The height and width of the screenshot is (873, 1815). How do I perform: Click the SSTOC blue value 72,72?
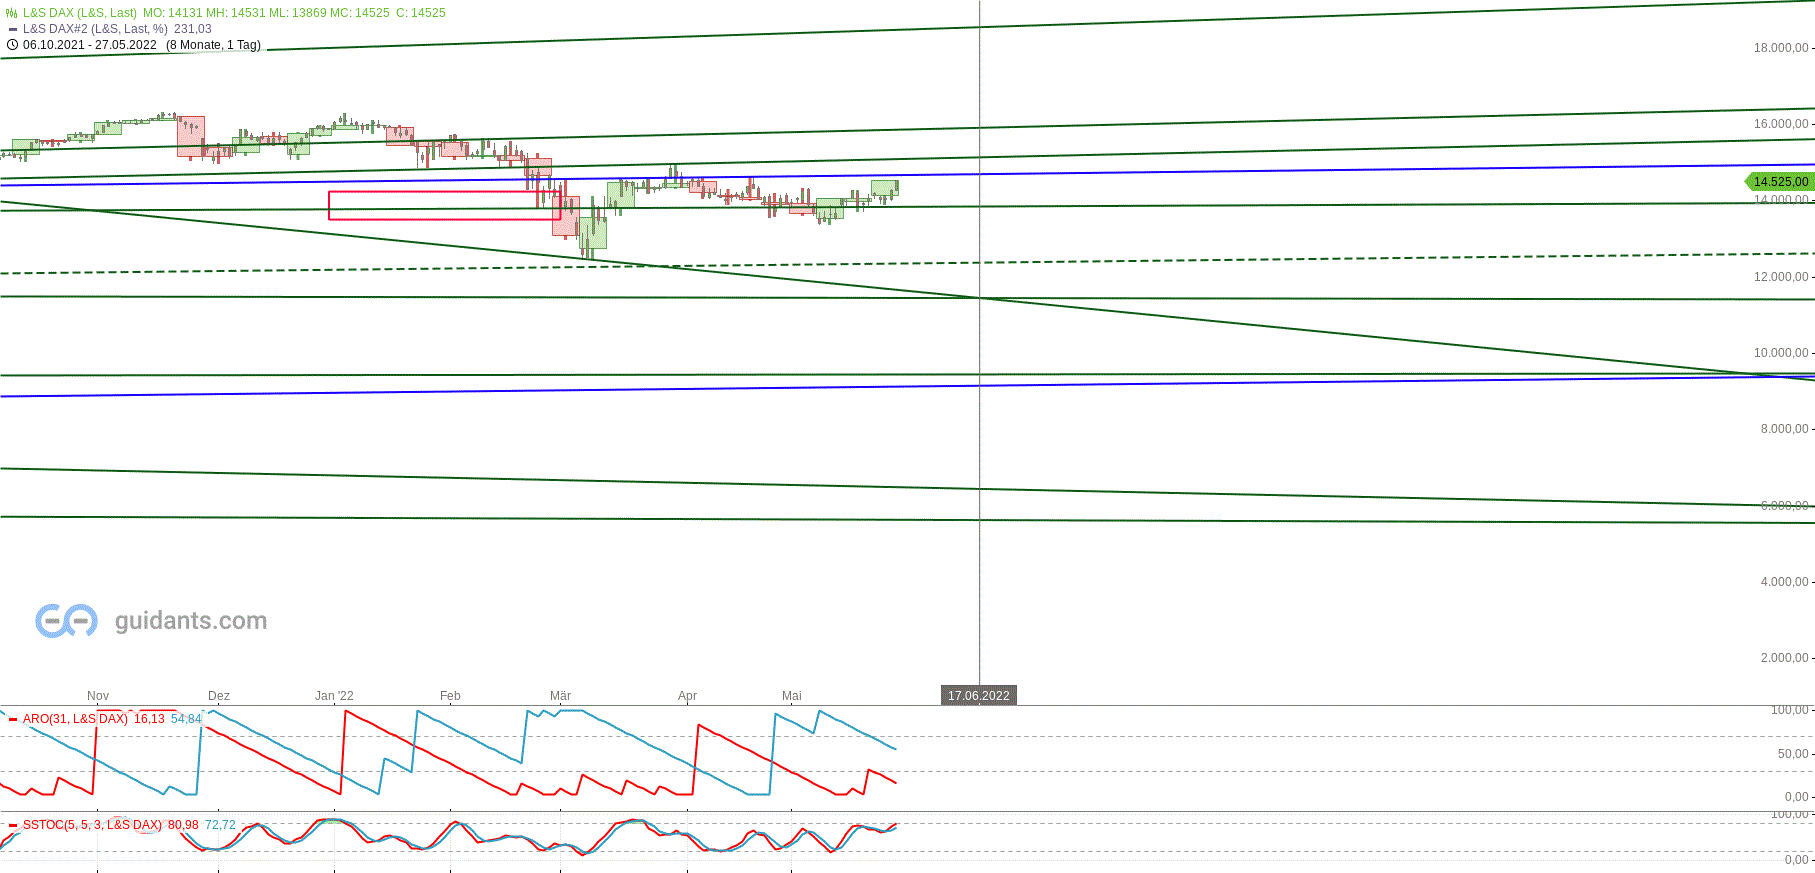coord(220,825)
